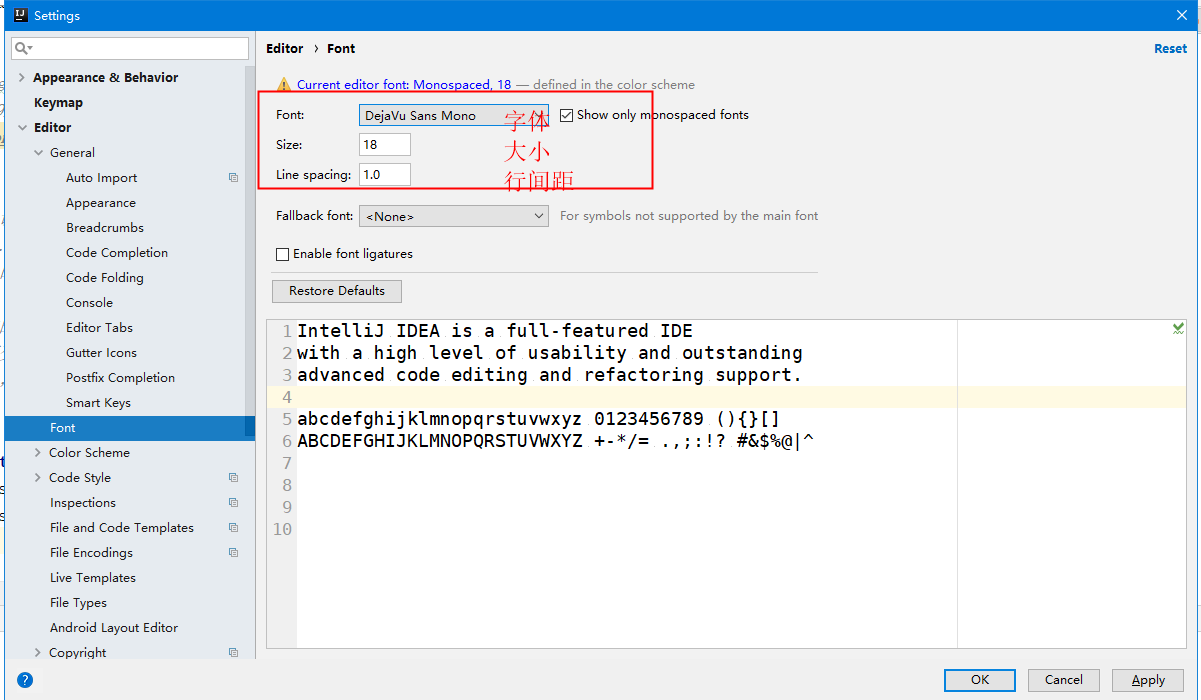Click the project-level icon beside Auto Import

pyautogui.click(x=233, y=178)
